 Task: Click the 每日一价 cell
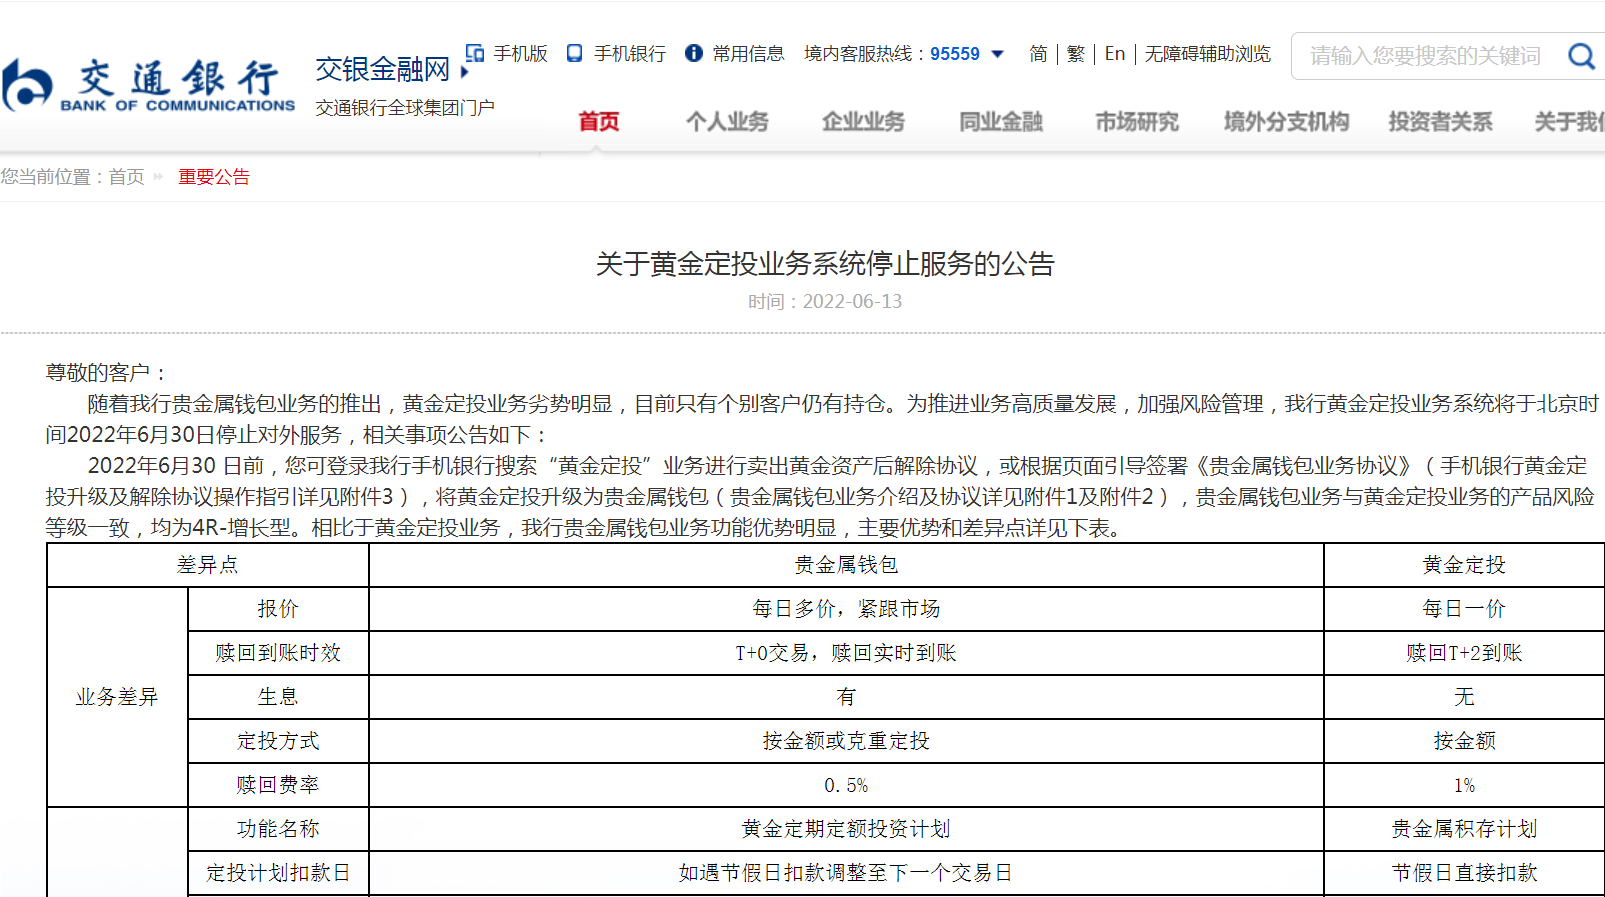pyautogui.click(x=1464, y=609)
